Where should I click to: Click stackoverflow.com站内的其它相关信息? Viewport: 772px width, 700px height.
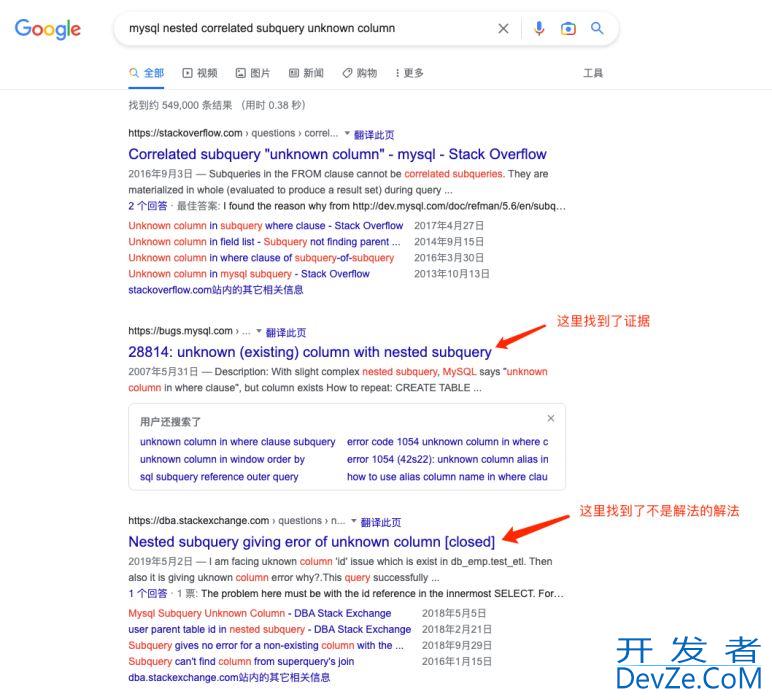tap(216, 290)
